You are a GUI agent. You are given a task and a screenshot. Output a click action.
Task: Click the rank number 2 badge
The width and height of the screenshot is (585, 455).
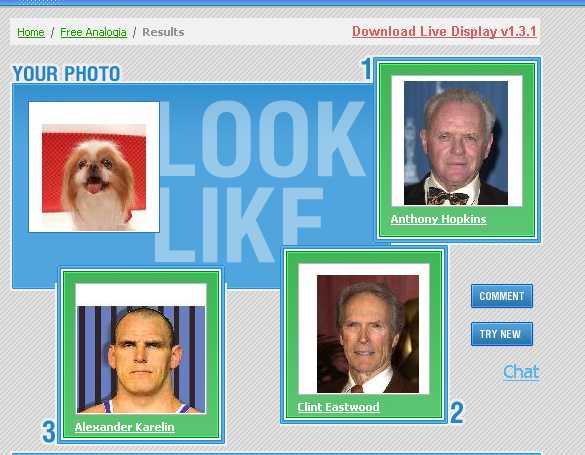(457, 412)
